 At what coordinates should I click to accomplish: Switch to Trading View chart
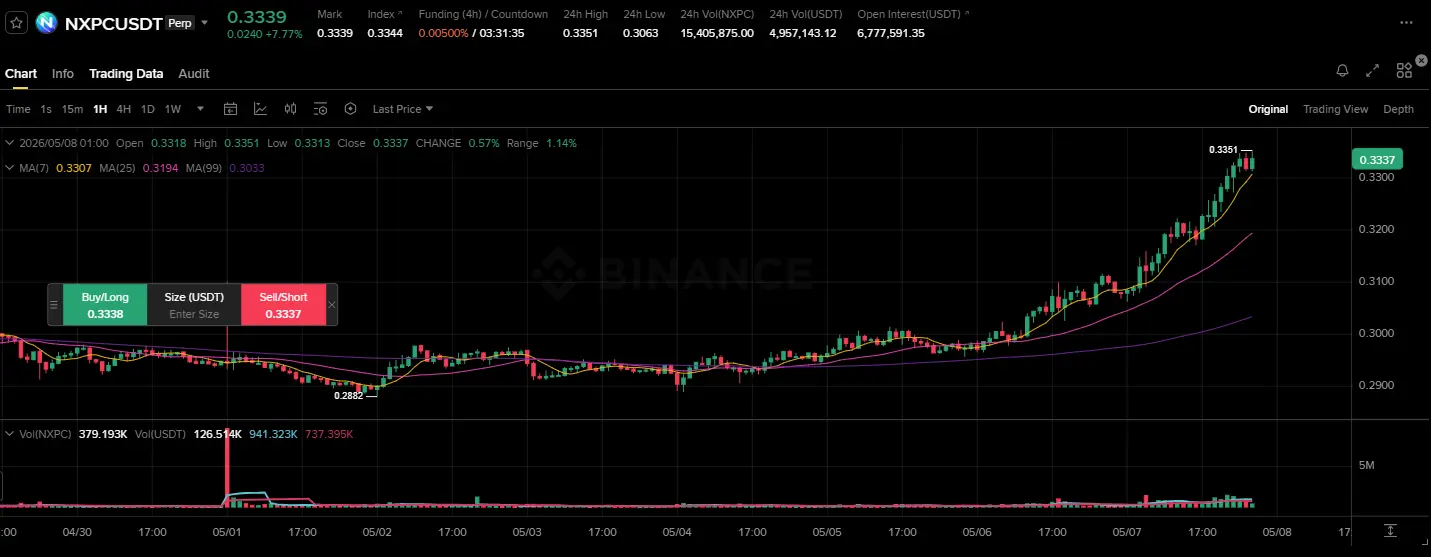click(x=1335, y=109)
